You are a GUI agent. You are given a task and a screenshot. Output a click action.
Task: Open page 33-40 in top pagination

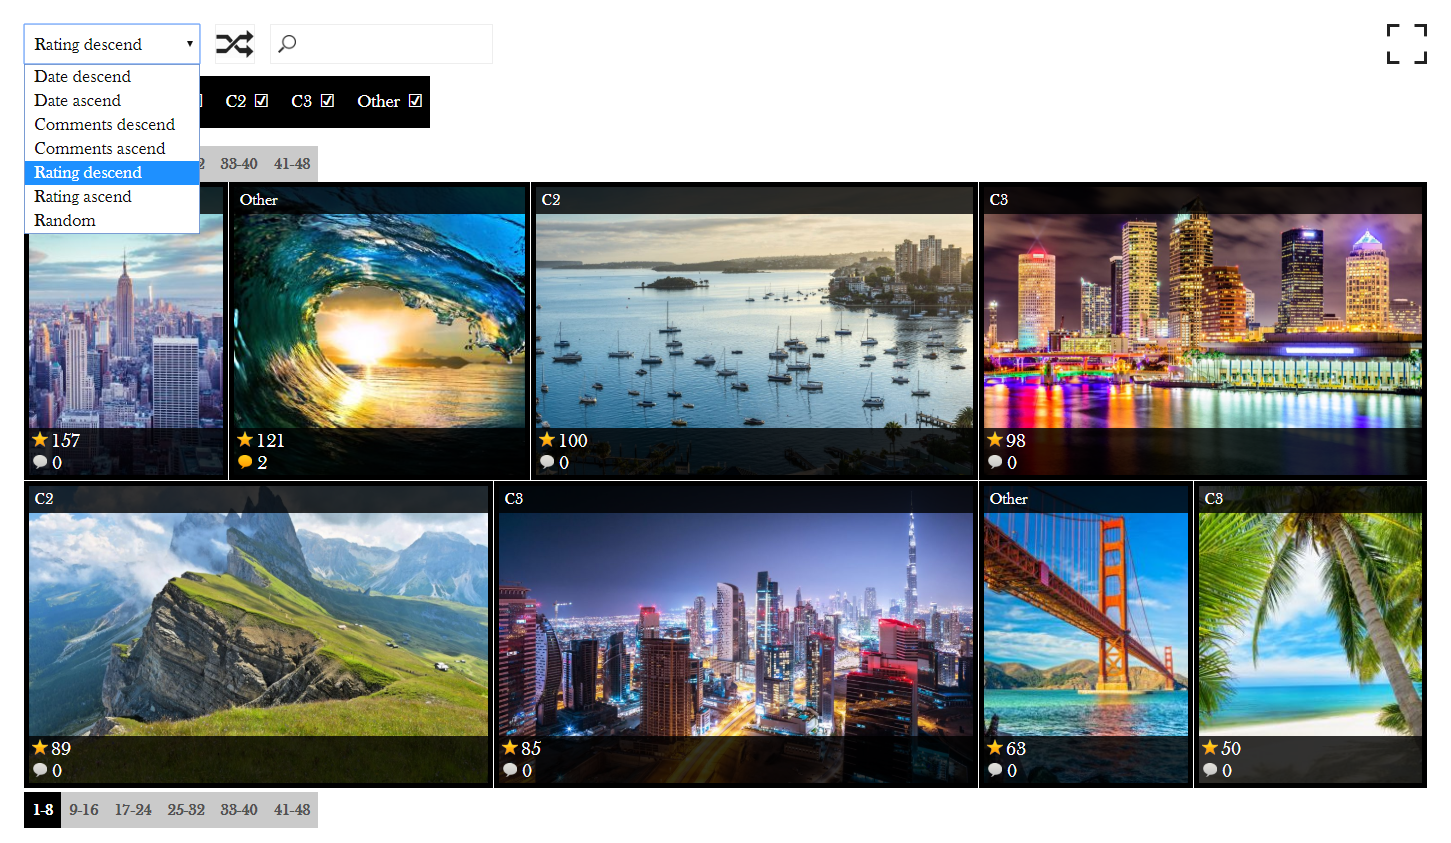click(x=239, y=164)
